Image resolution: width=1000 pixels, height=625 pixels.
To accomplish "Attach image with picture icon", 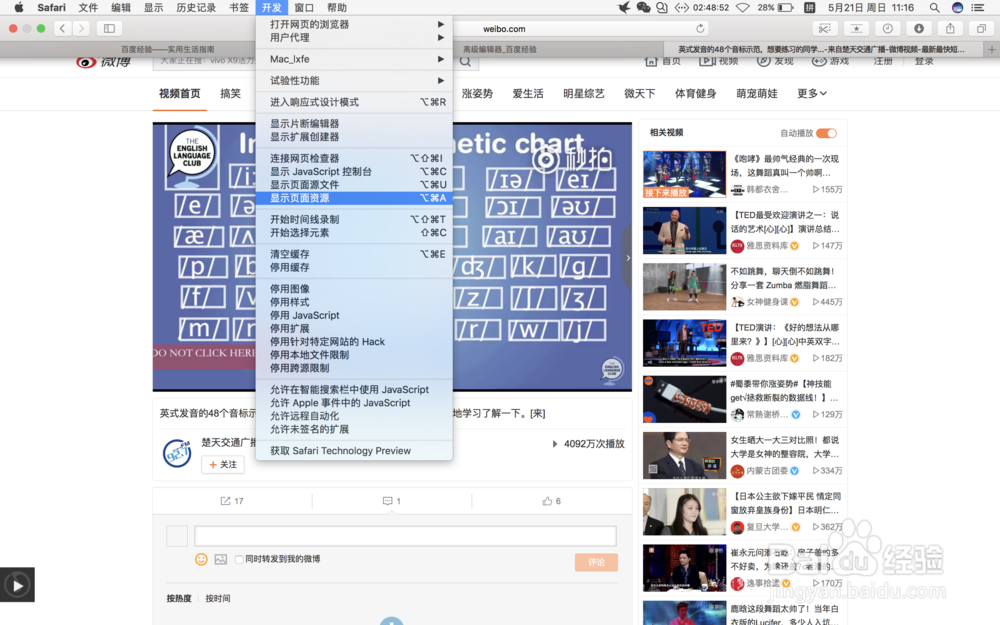I will 221,559.
